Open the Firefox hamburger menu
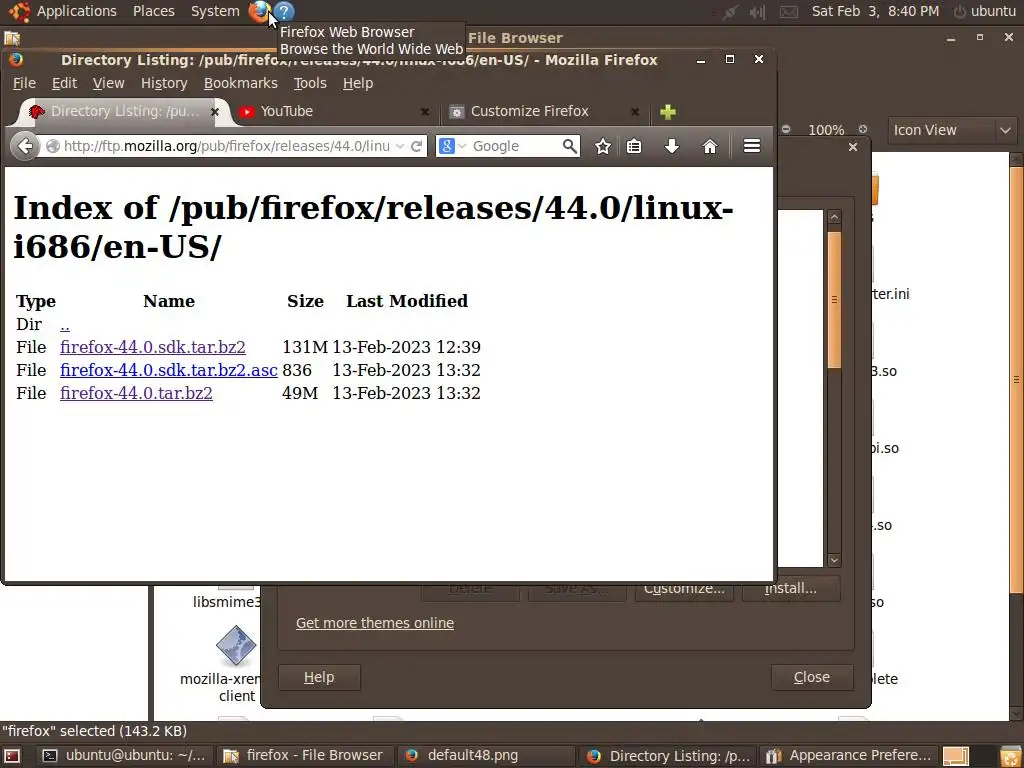Screen dimensions: 1024x768 point(752,146)
